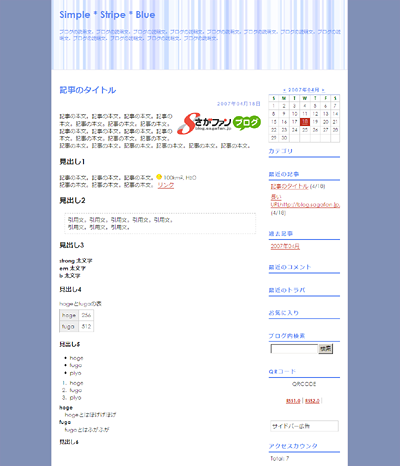This screenshot has width=400, height=466.
Task: Open the RSS1.0 feed link
Action: [x=293, y=401]
